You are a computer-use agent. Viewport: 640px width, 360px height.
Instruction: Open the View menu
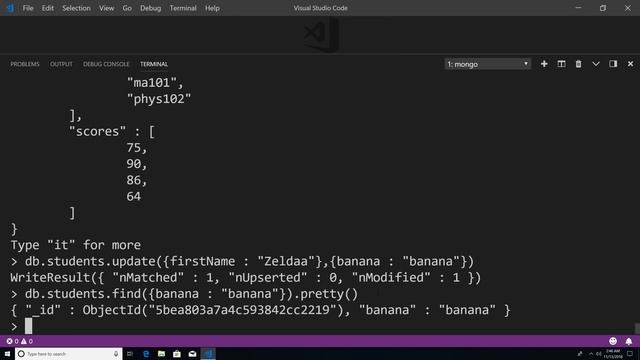[x=107, y=8]
